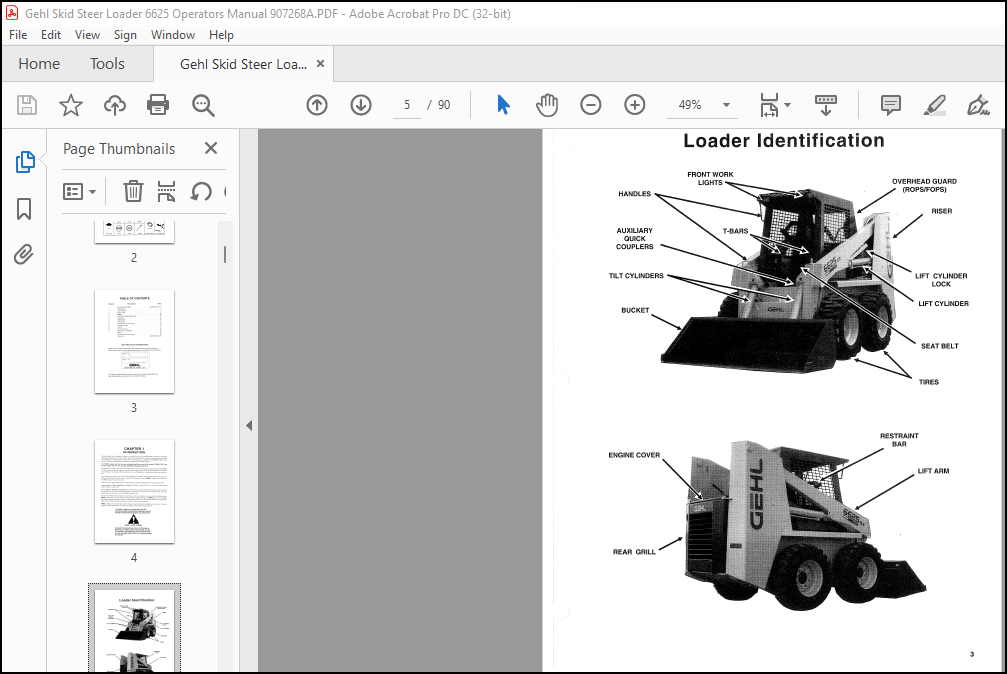Close the Gehl Skid Steer Loader tab
Image resolution: width=1007 pixels, height=674 pixels.
320,64
